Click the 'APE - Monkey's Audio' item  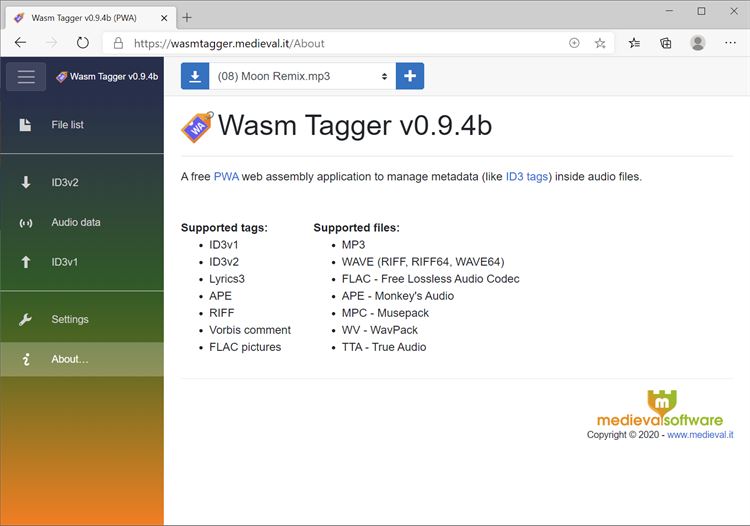[x=397, y=296]
